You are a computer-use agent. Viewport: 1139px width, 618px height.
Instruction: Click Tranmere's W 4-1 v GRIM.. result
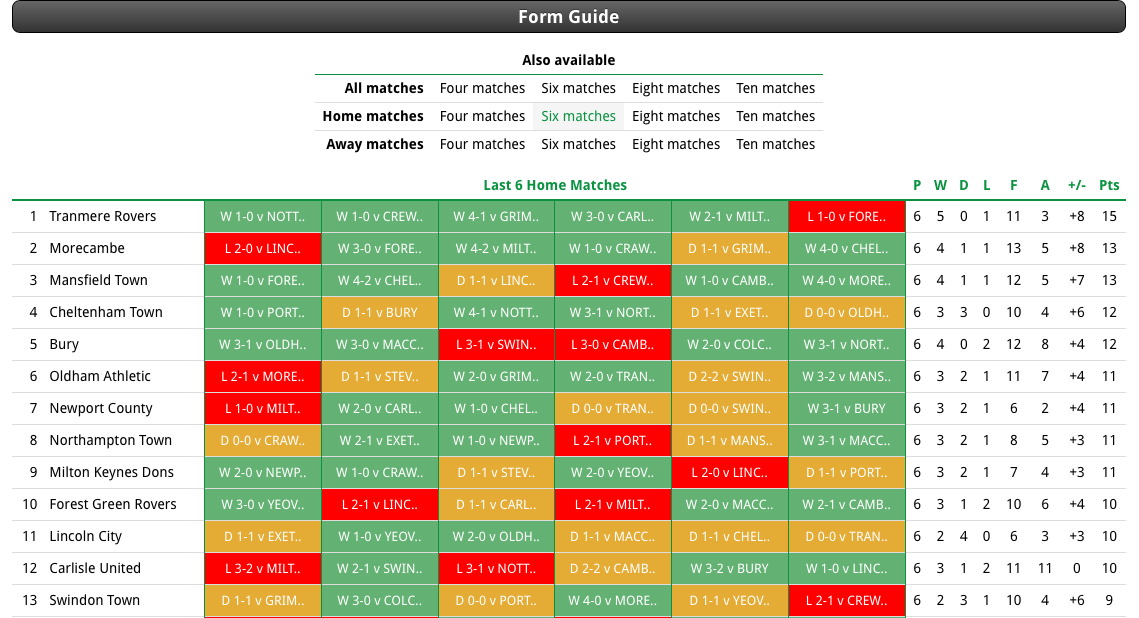point(496,216)
